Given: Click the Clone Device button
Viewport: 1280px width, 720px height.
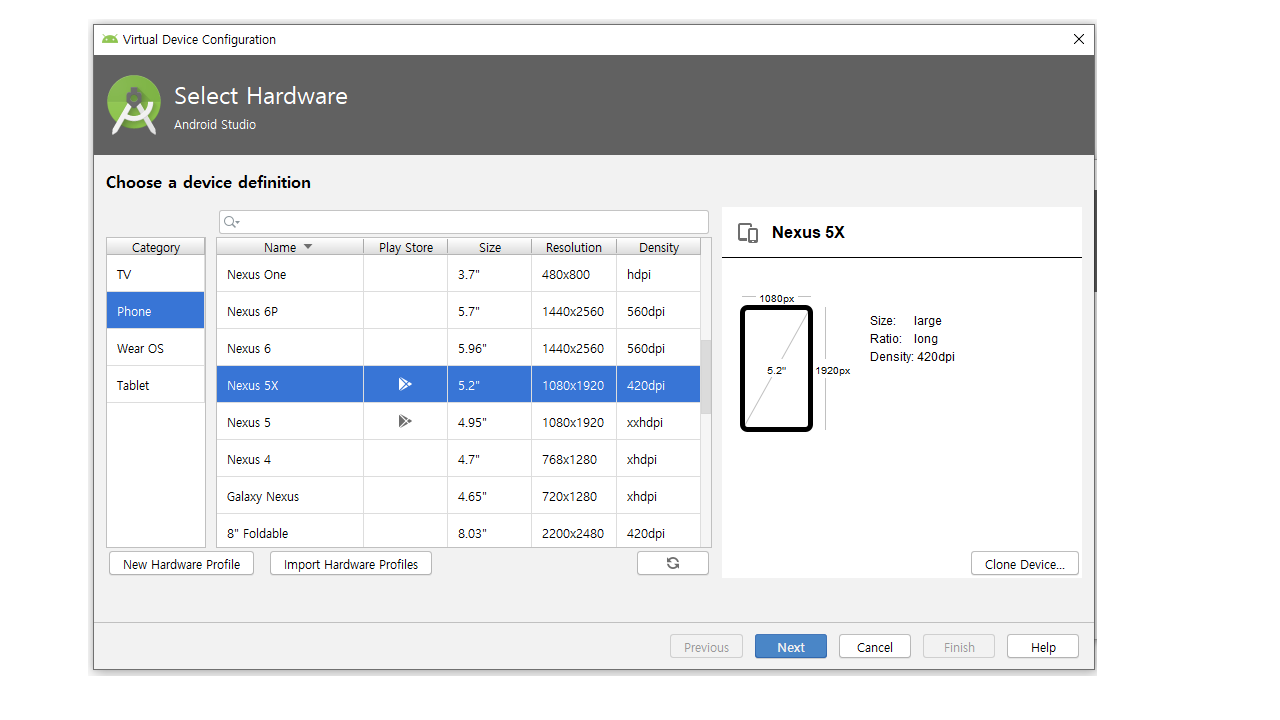Looking at the screenshot, I should point(1024,564).
